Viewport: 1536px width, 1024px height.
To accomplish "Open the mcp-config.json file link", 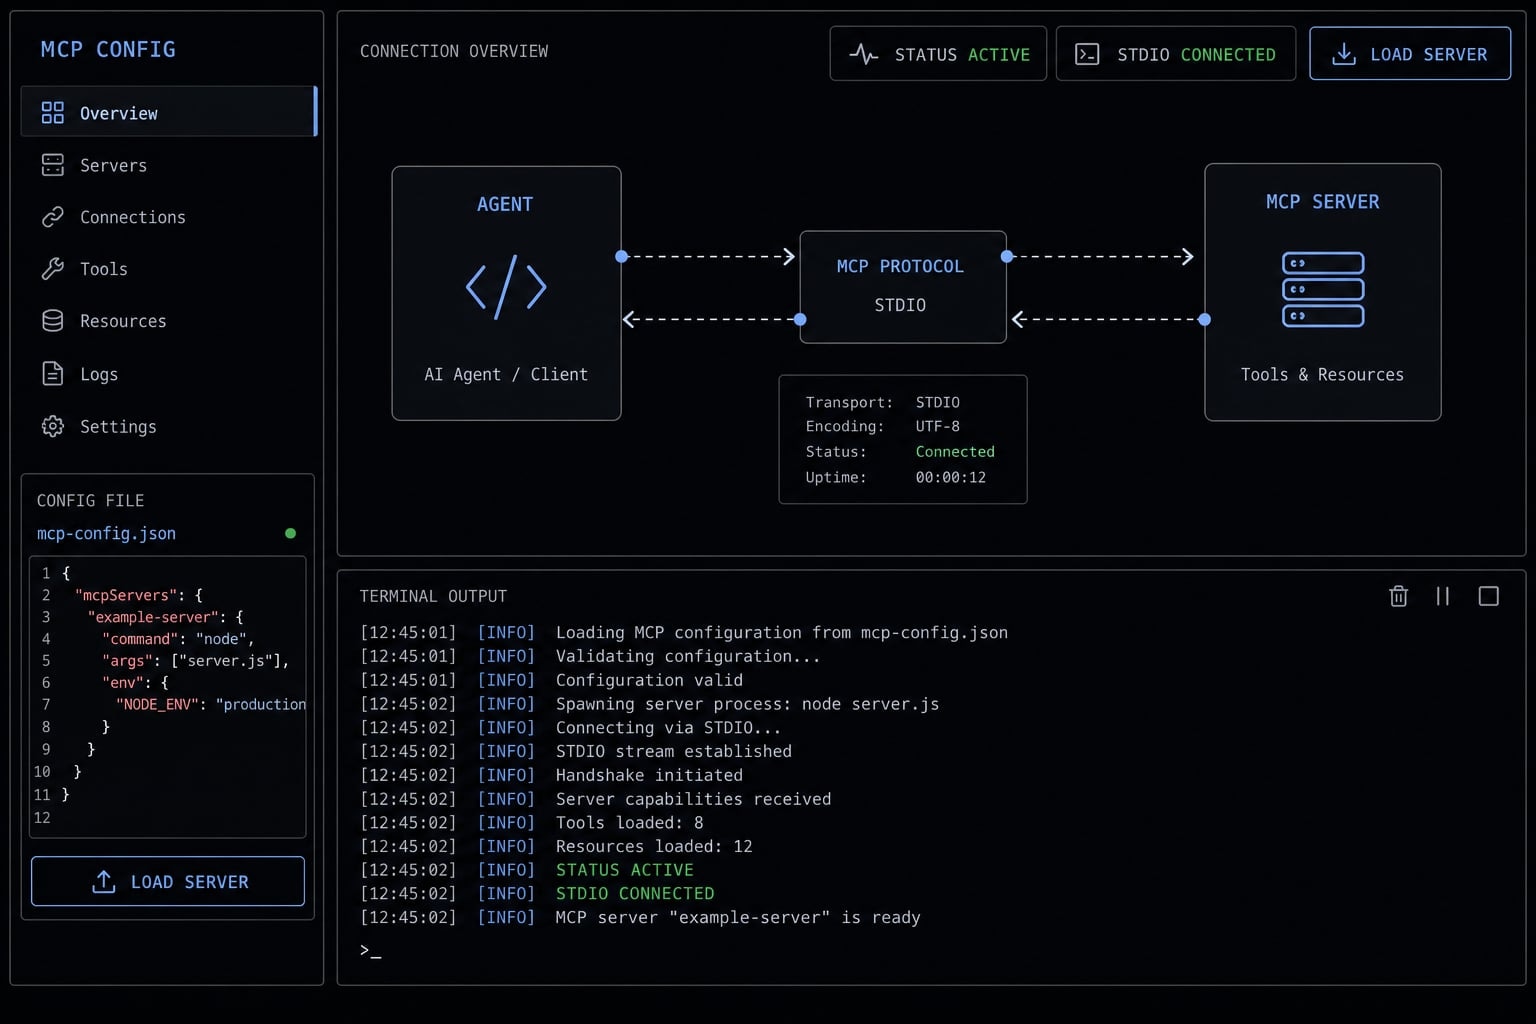I will tap(106, 533).
